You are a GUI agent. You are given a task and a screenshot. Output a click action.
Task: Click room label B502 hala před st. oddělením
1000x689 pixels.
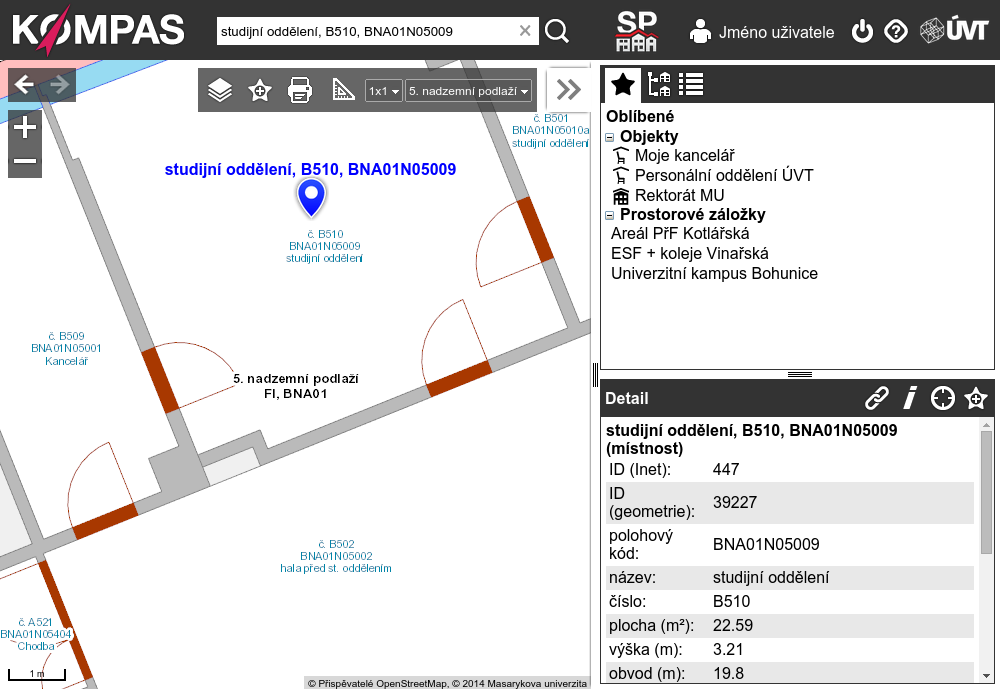(336, 556)
